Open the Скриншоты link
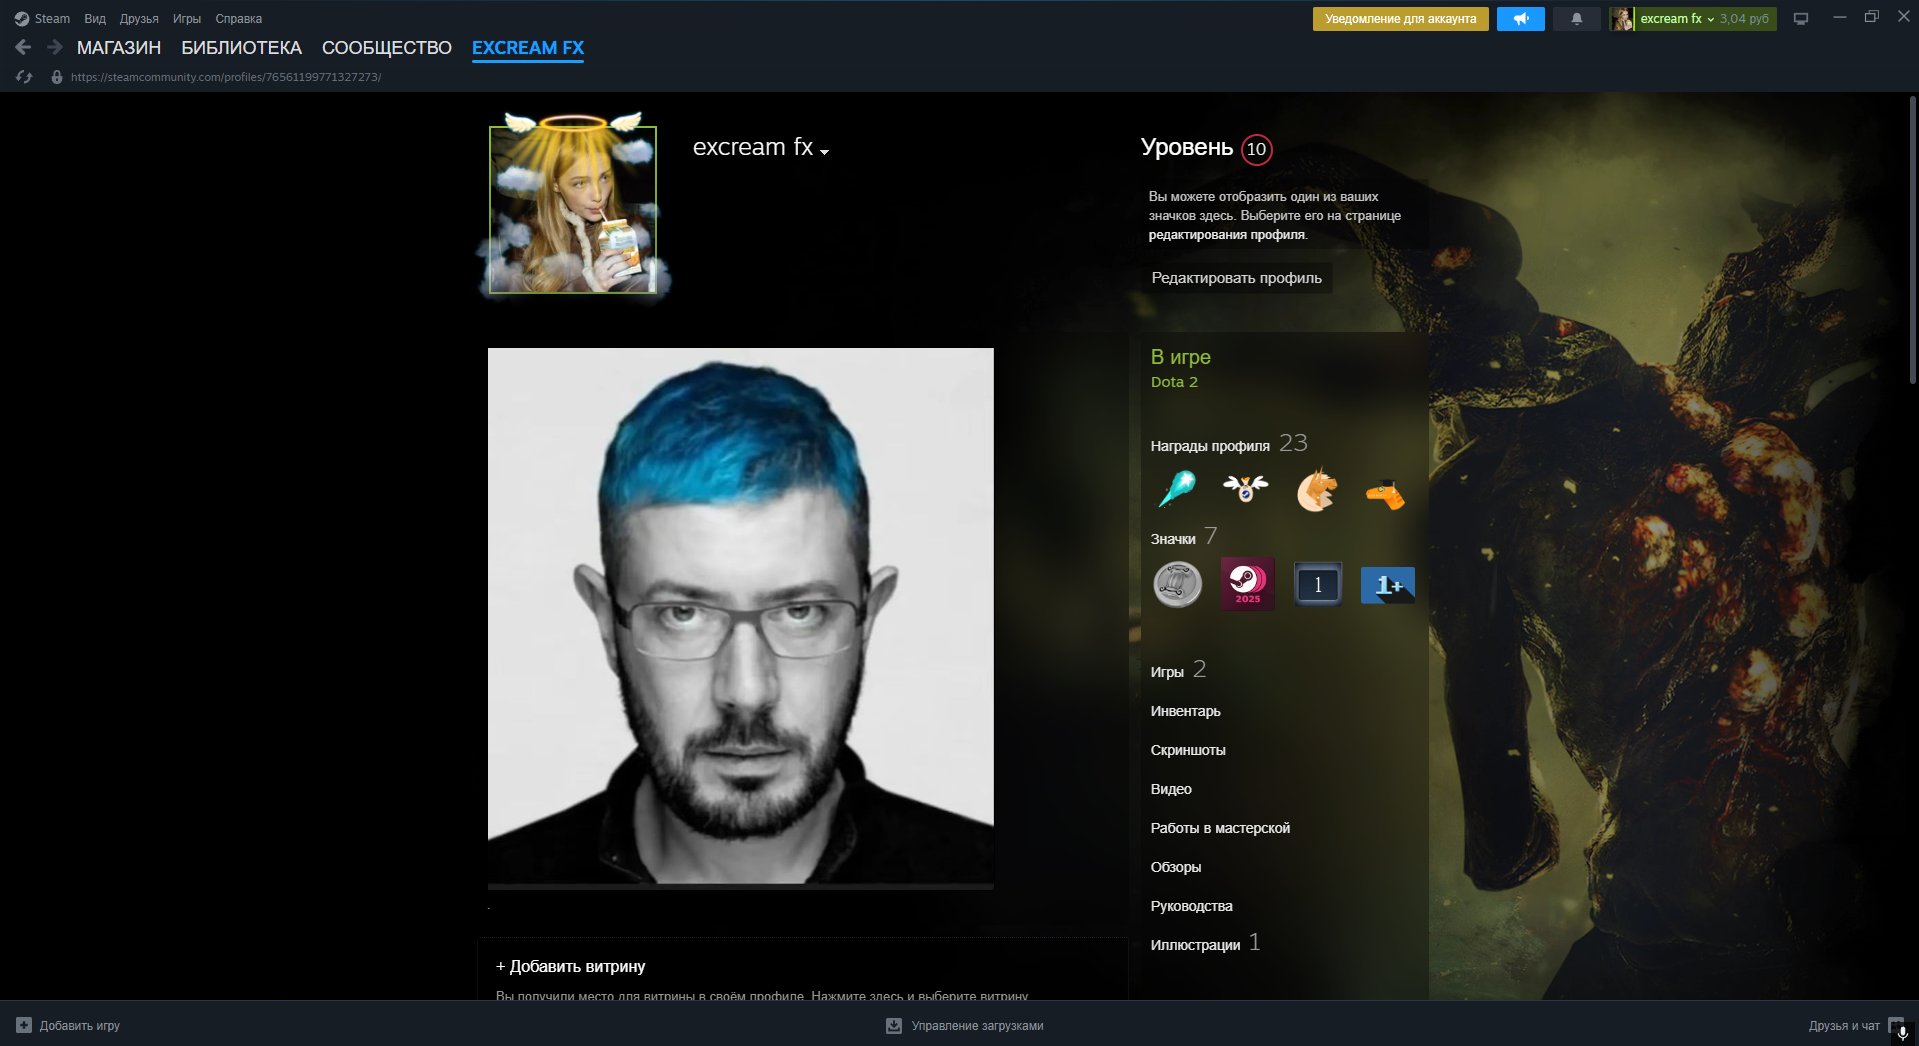The width and height of the screenshot is (1919, 1046). [1188, 750]
